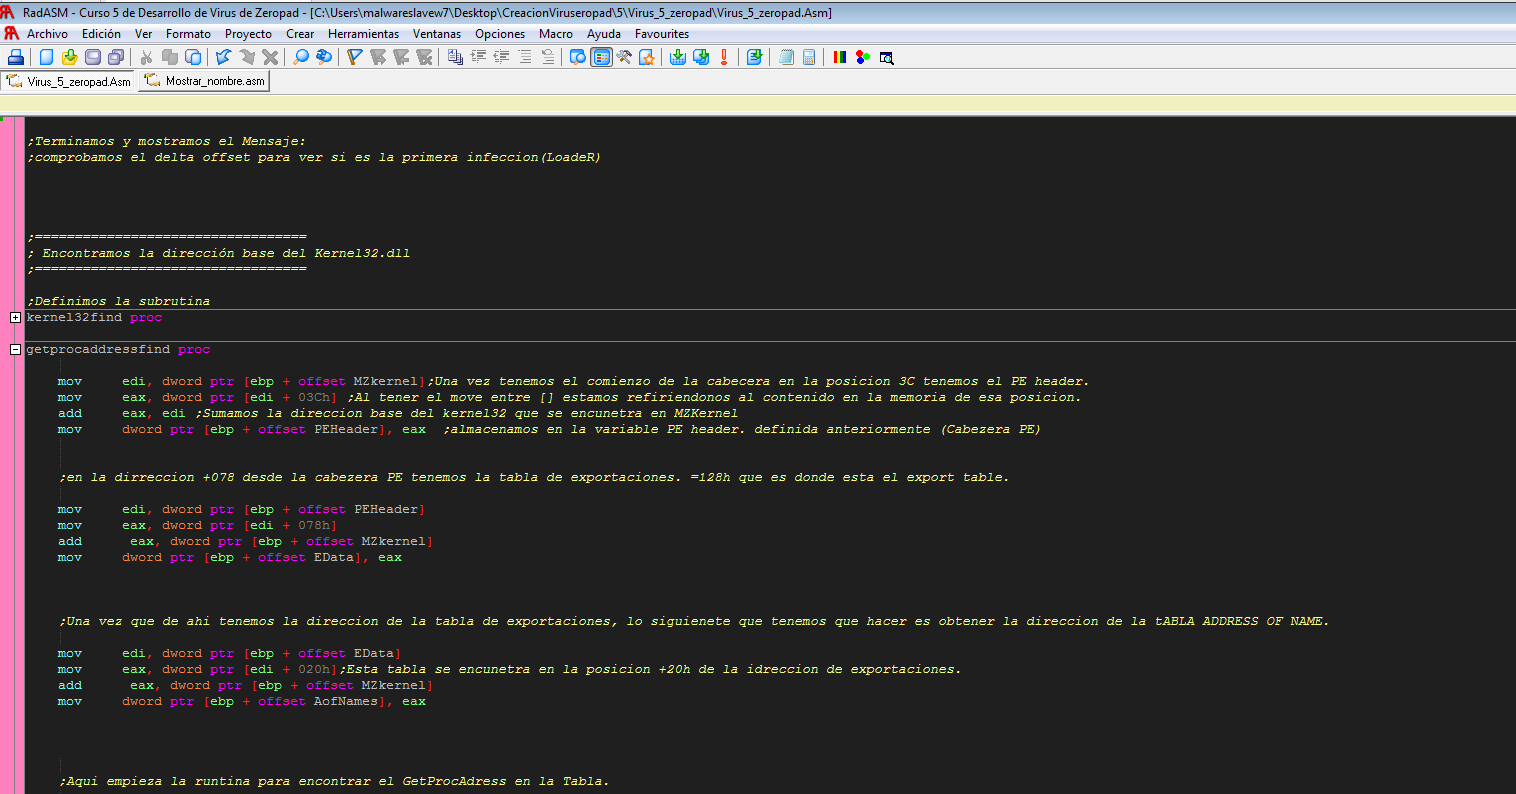Viewport: 1516px width, 794px height.
Task: Click the Print icon in the toolbar
Action: (x=15, y=57)
